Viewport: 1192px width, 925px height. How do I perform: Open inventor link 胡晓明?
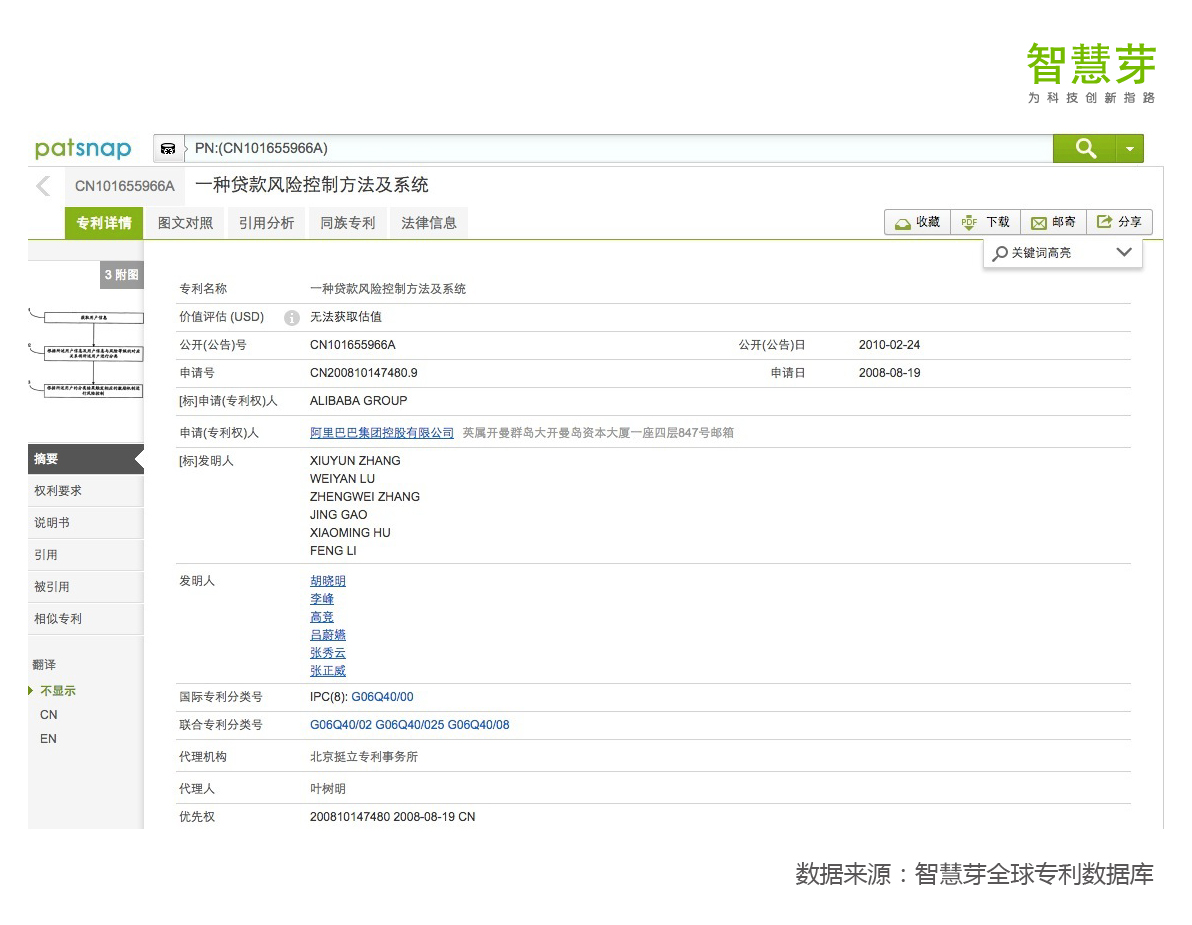click(x=328, y=581)
